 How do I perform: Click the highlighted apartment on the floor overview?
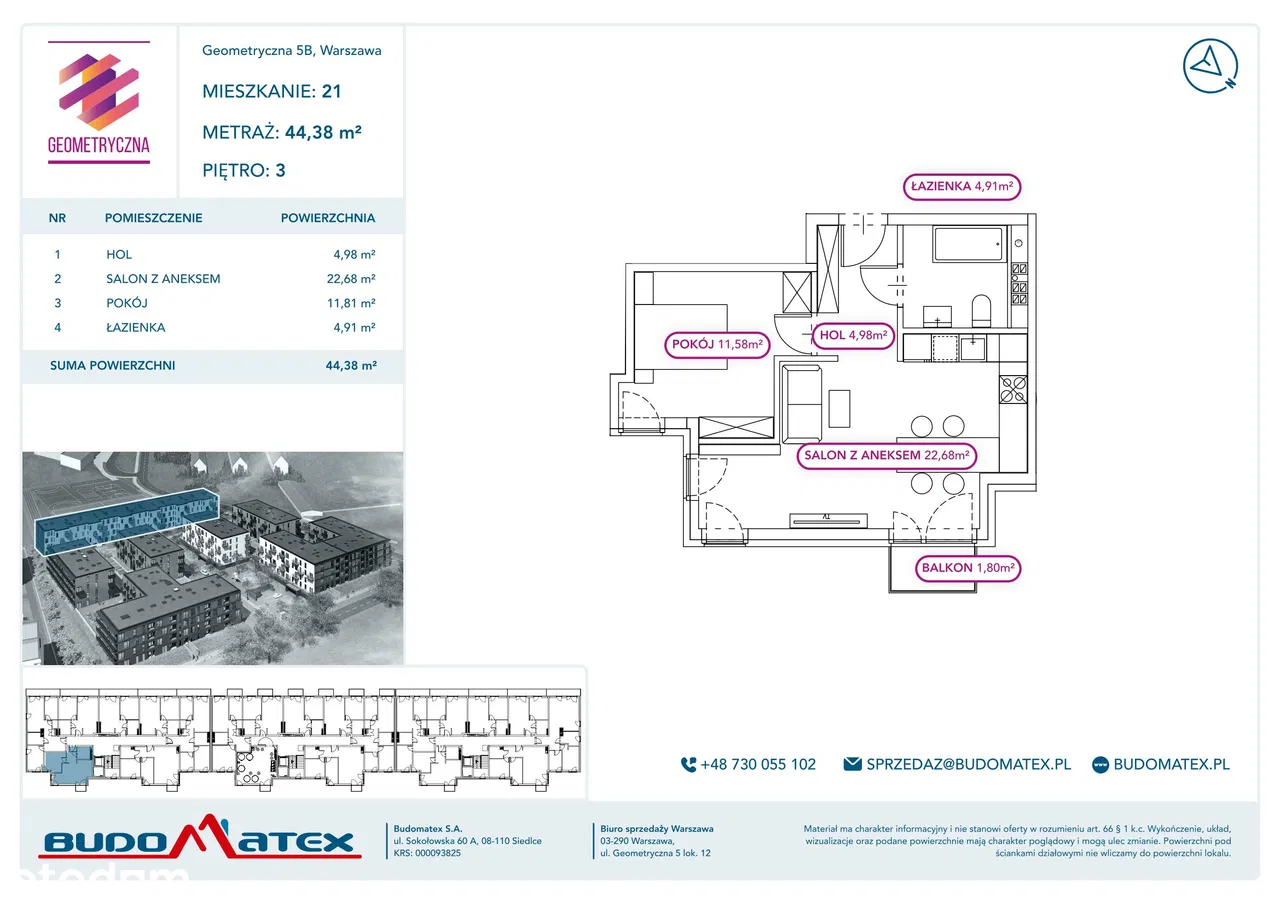[70, 761]
